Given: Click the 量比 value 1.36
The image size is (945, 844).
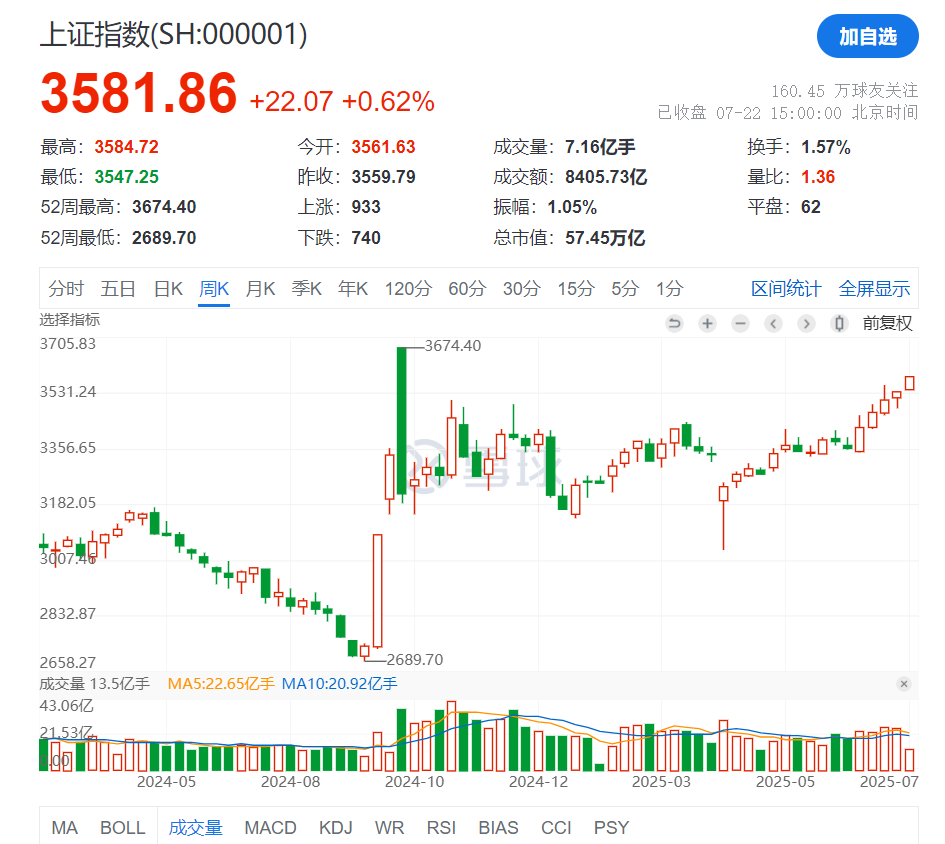Looking at the screenshot, I should (x=818, y=177).
